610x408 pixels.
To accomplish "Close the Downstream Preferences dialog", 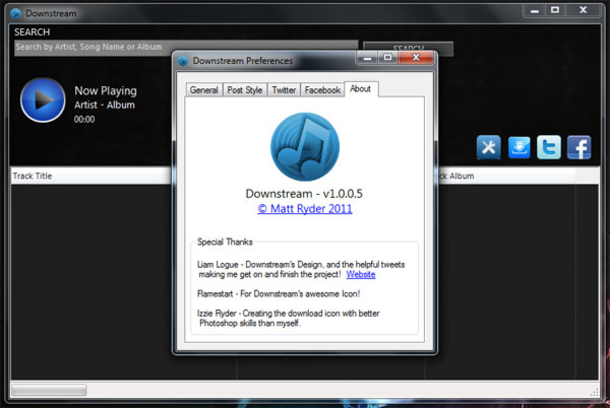I will (416, 58).
